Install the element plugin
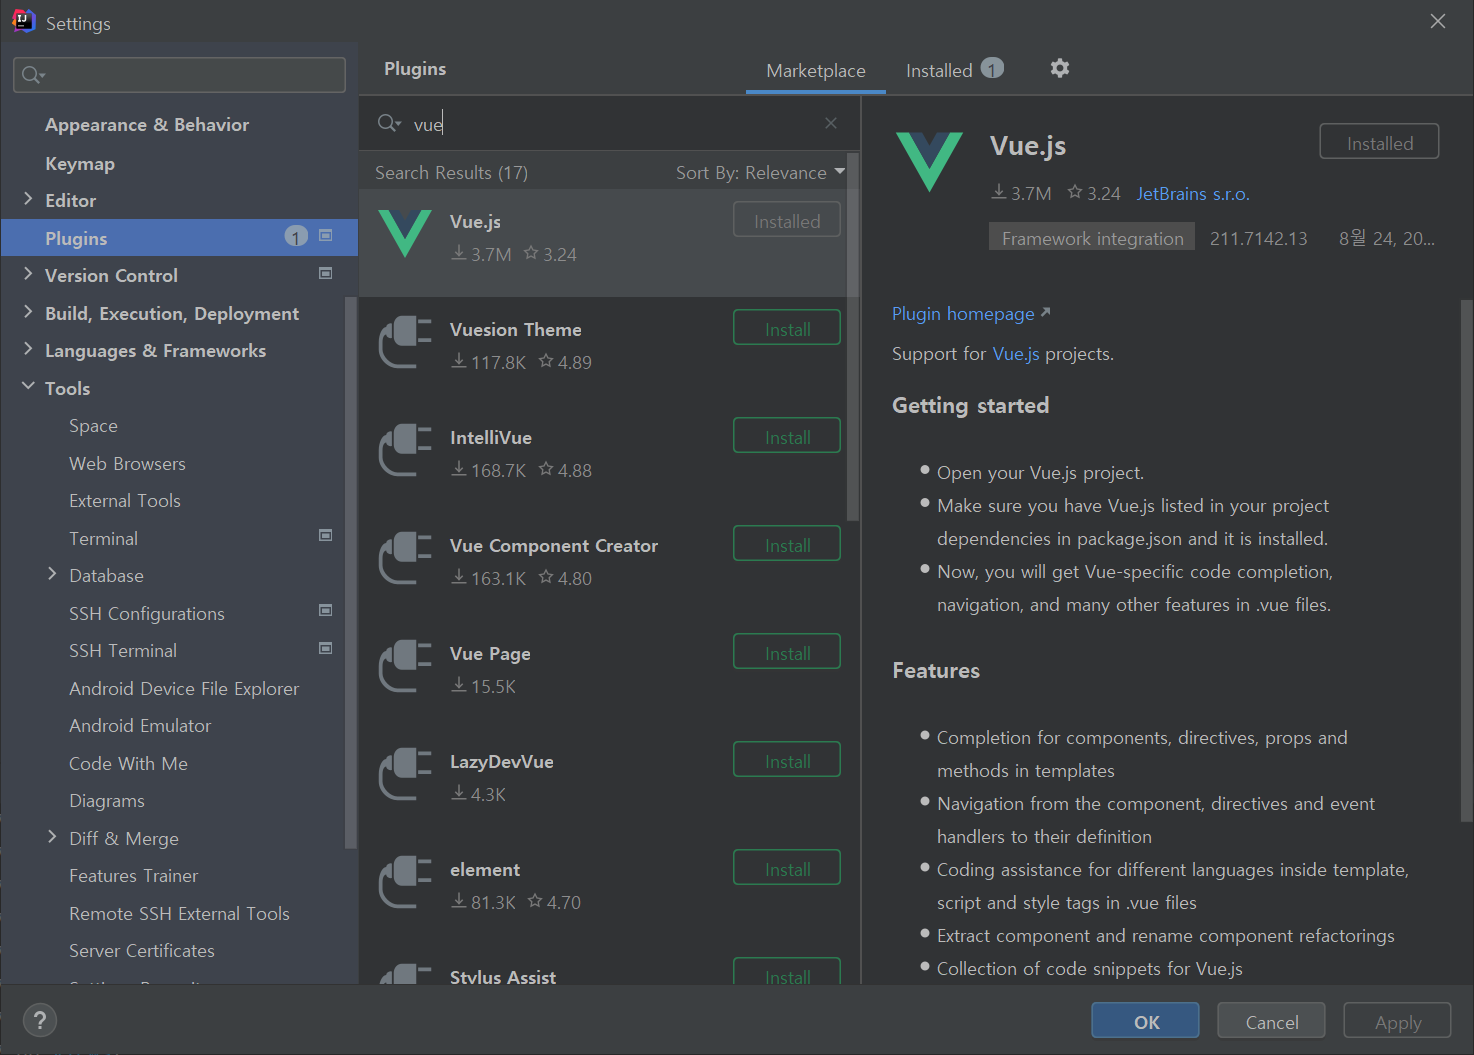This screenshot has width=1474, height=1055. point(787,868)
